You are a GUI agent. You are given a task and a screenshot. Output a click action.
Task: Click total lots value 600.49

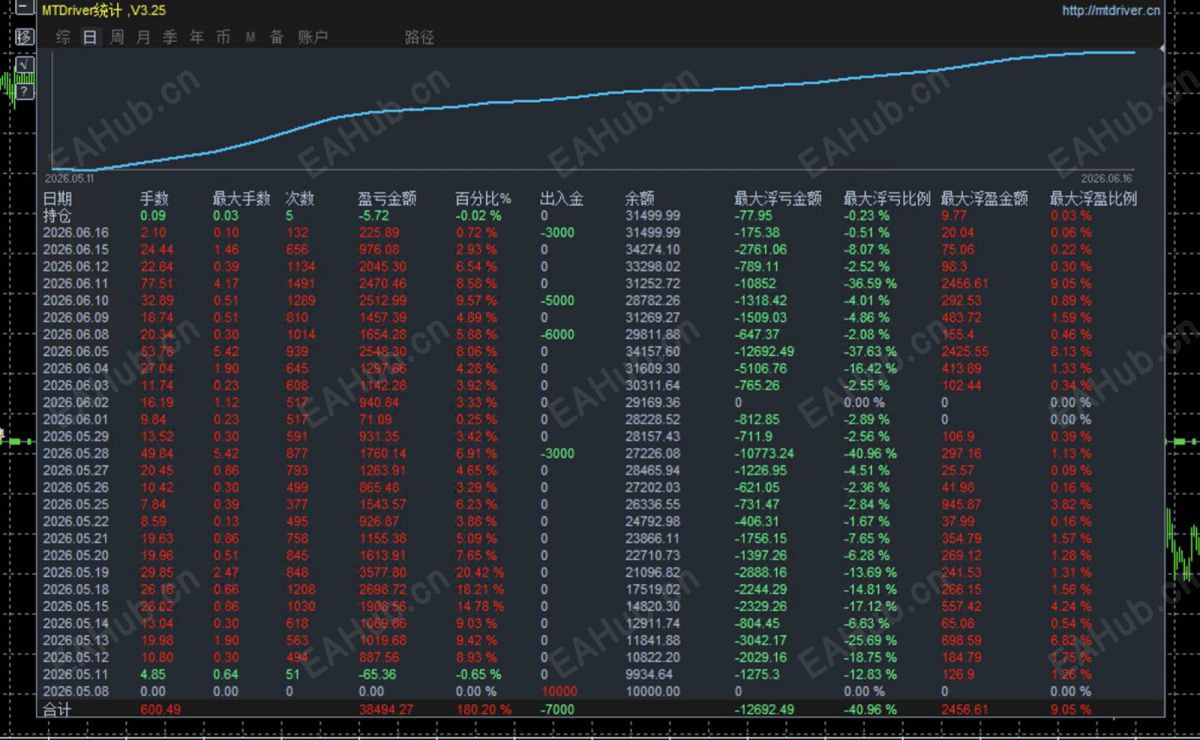point(160,709)
